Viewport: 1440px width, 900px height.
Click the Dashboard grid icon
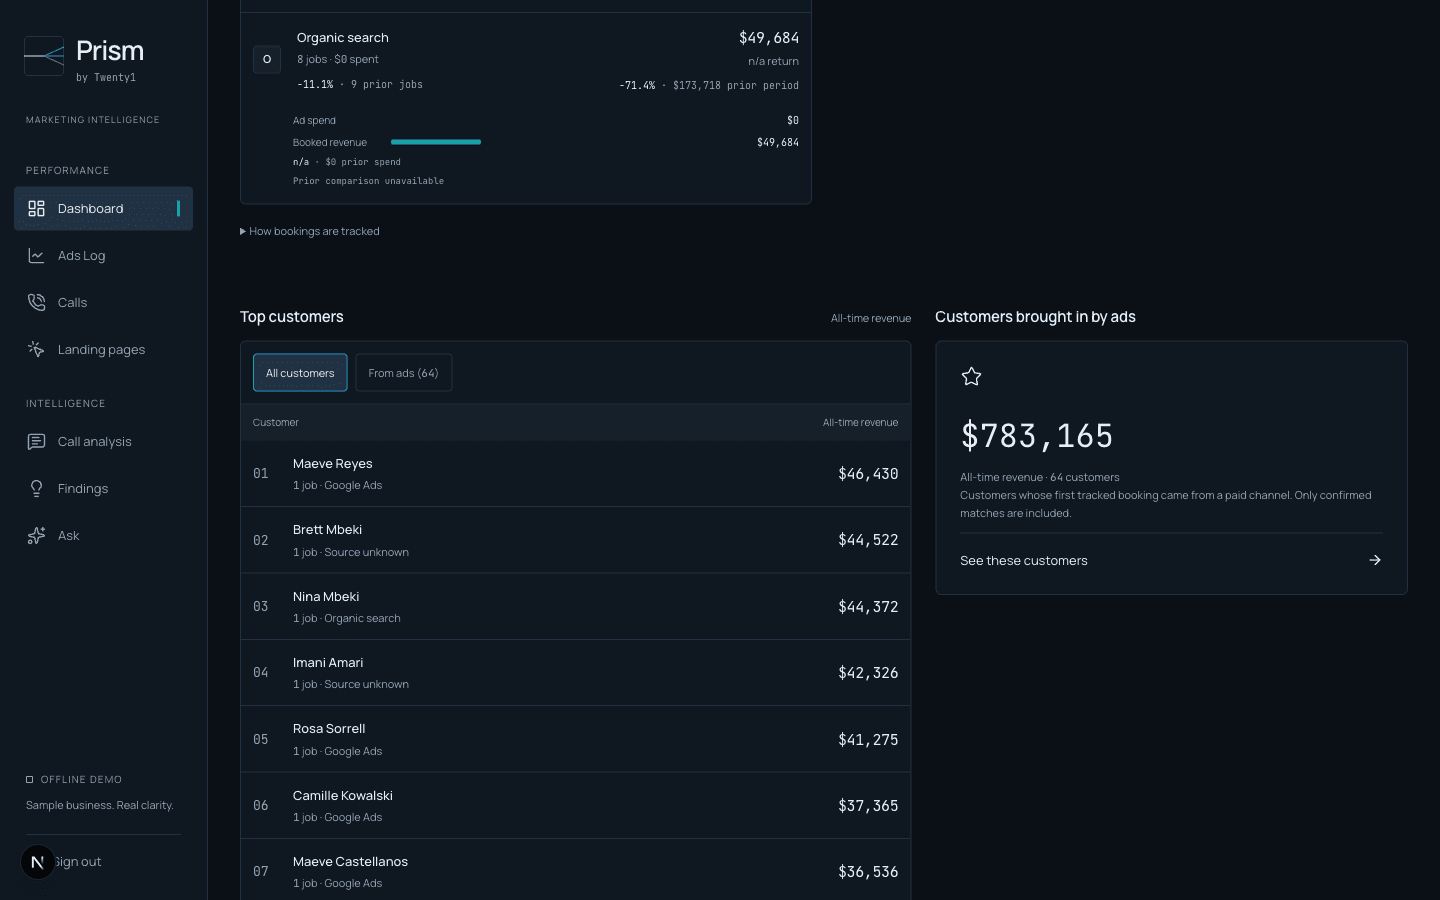(37, 208)
